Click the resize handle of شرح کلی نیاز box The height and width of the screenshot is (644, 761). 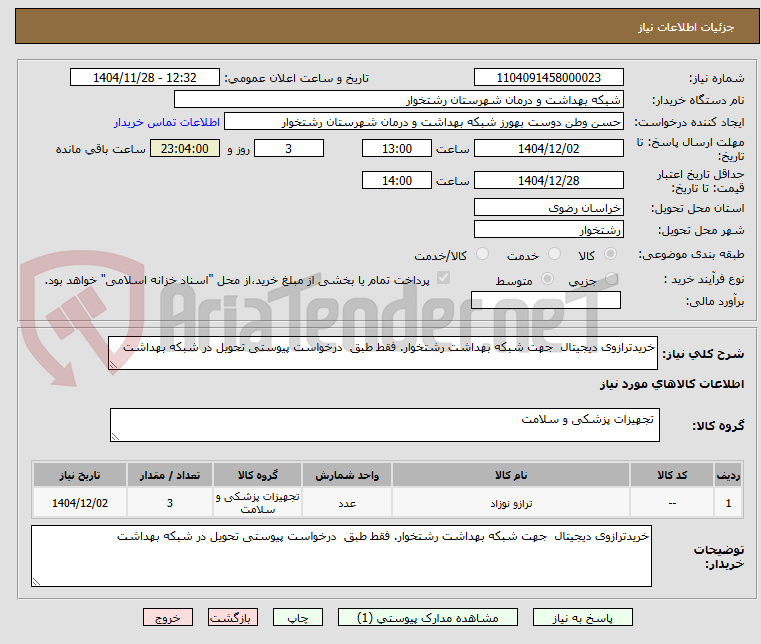point(113,365)
